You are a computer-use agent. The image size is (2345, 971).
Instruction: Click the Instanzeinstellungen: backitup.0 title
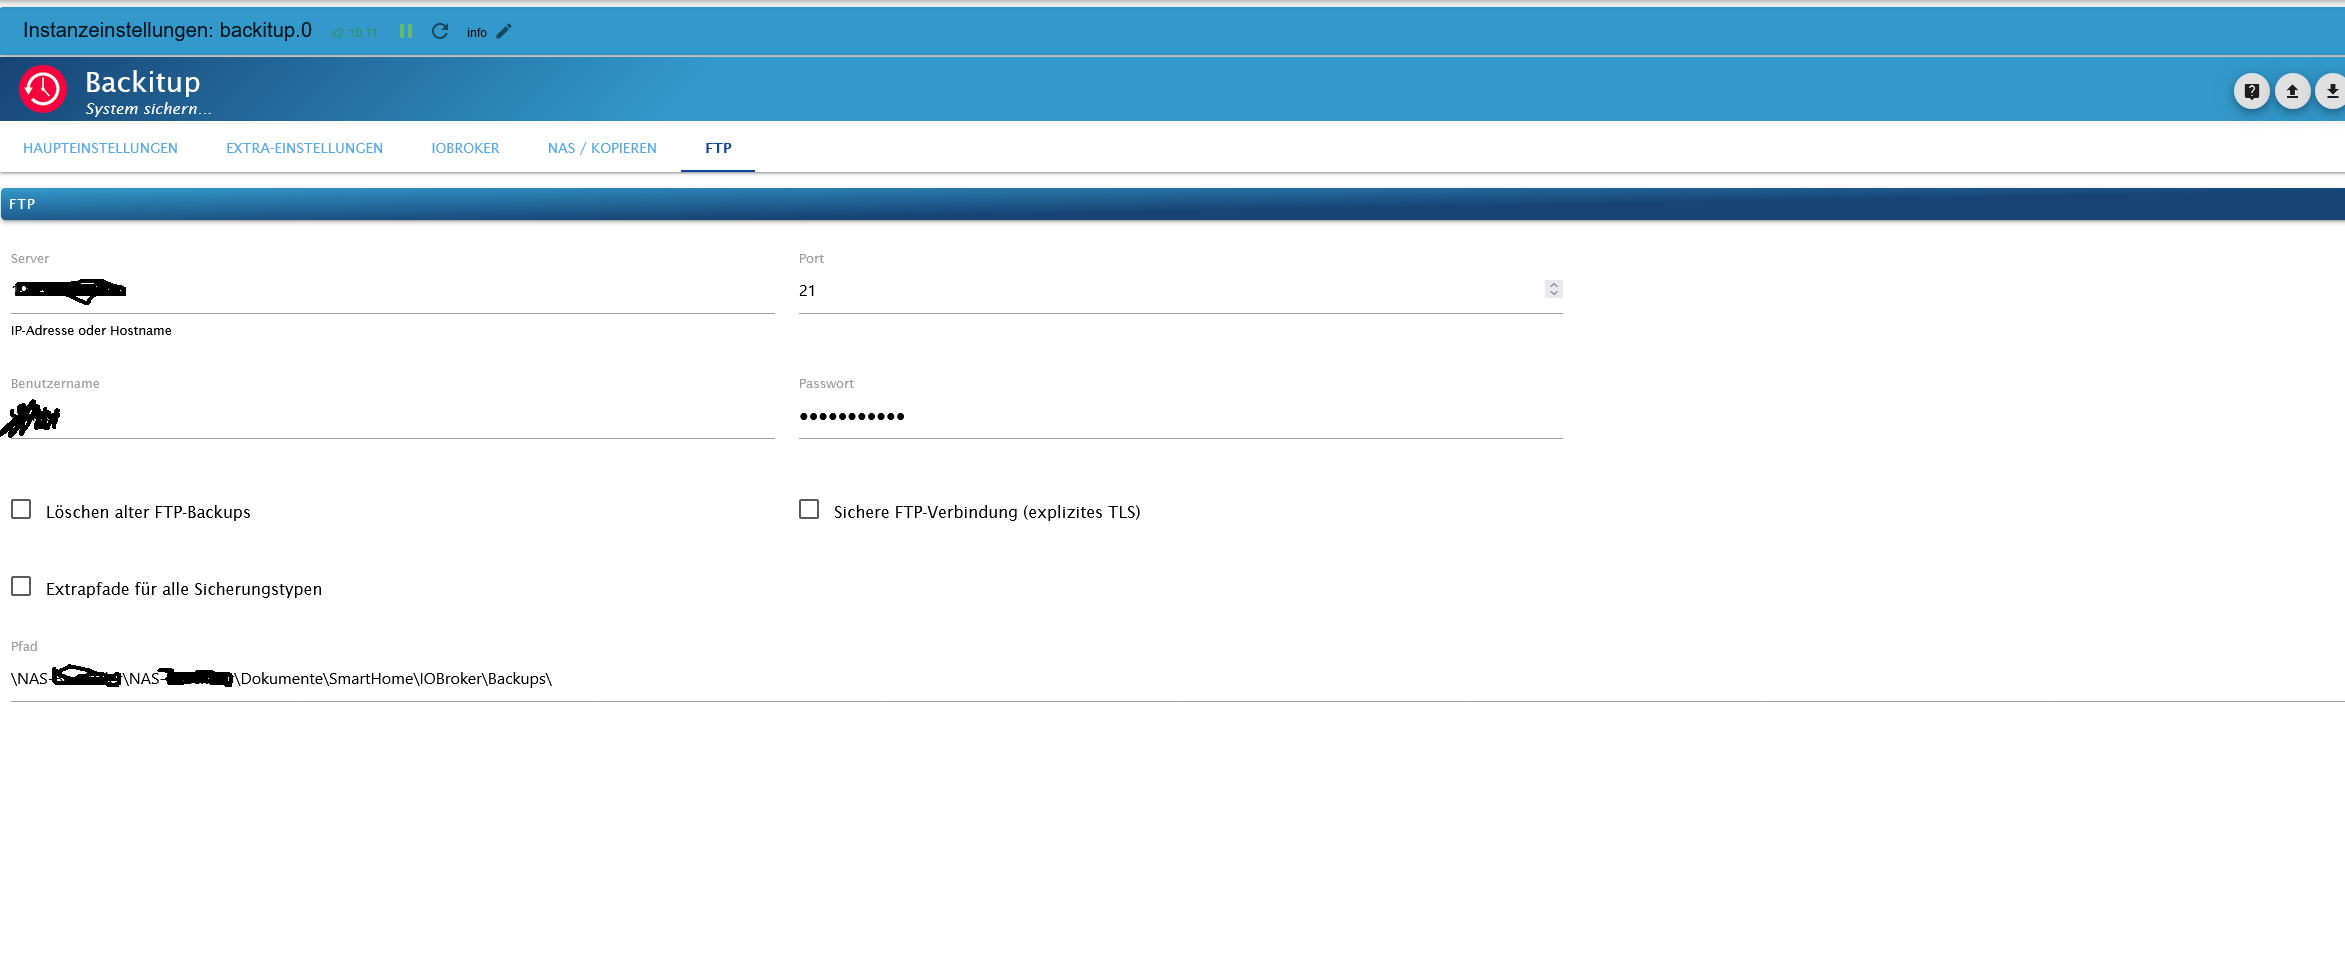point(167,30)
